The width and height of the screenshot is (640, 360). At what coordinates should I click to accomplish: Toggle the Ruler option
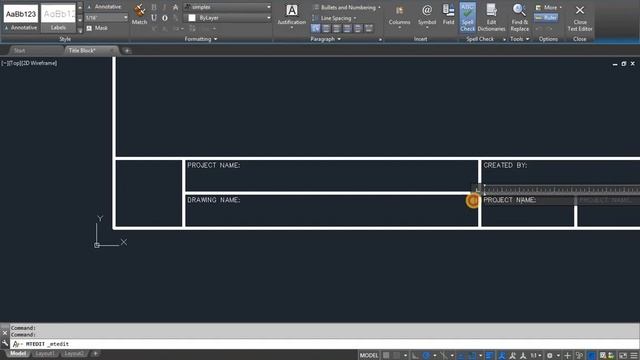[x=546, y=18]
